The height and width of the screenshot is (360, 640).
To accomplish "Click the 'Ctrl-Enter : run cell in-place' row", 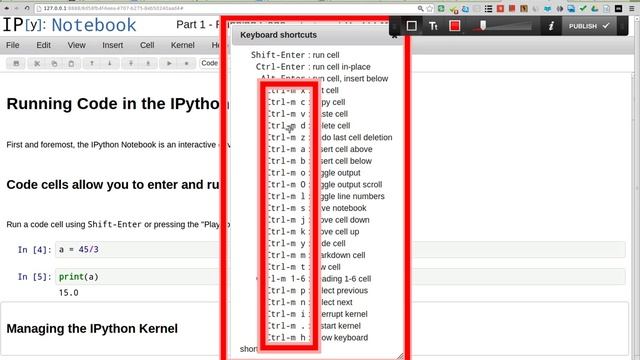I will pyautogui.click(x=313, y=67).
